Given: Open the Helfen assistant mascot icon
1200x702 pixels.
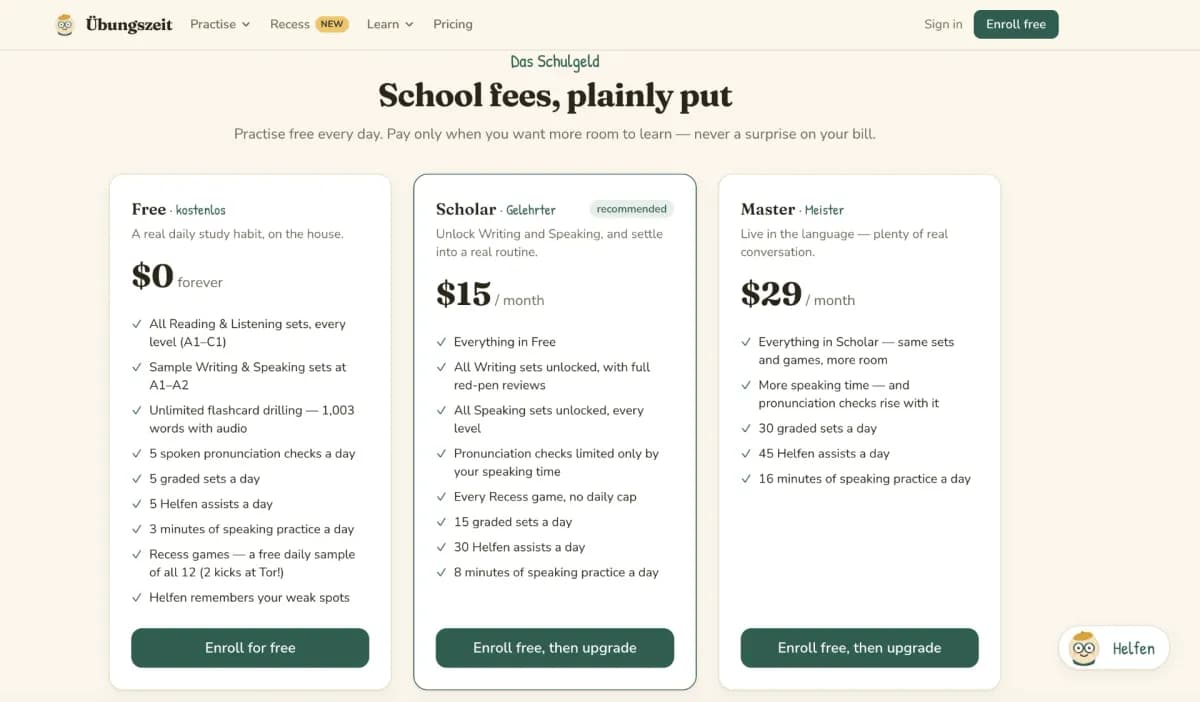Looking at the screenshot, I should click(1084, 648).
